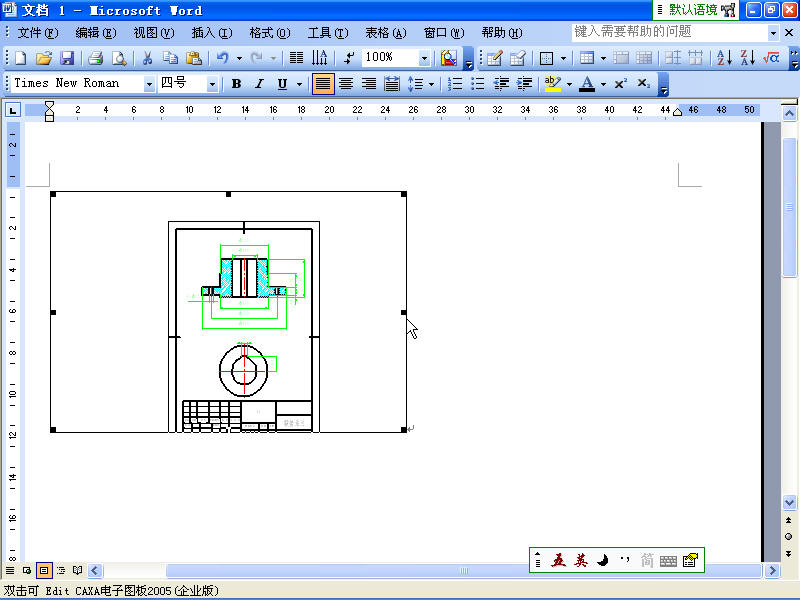
Task: Open print preview
Action: [x=119, y=58]
